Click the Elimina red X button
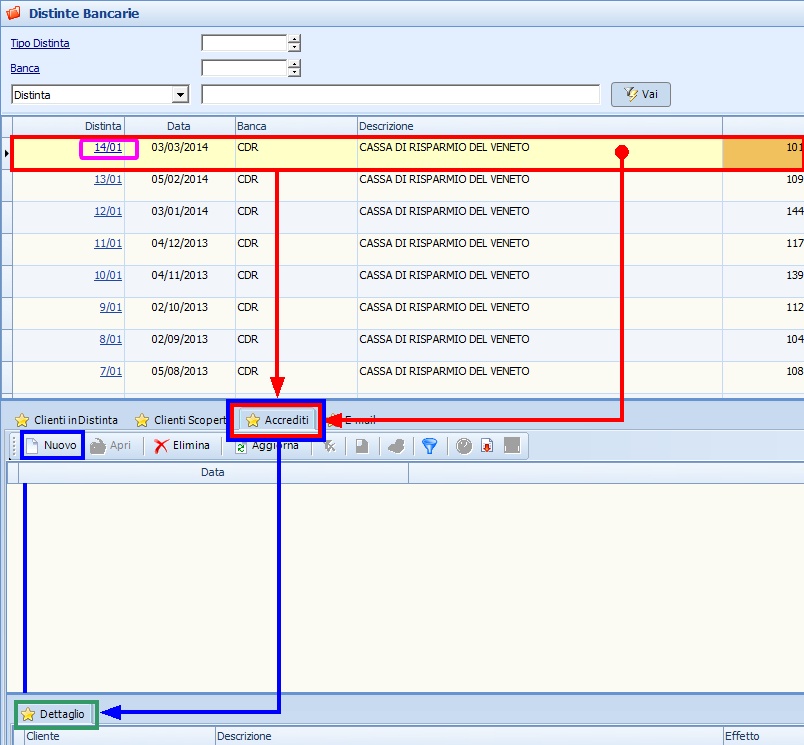The height and width of the screenshot is (745, 804). 182,446
